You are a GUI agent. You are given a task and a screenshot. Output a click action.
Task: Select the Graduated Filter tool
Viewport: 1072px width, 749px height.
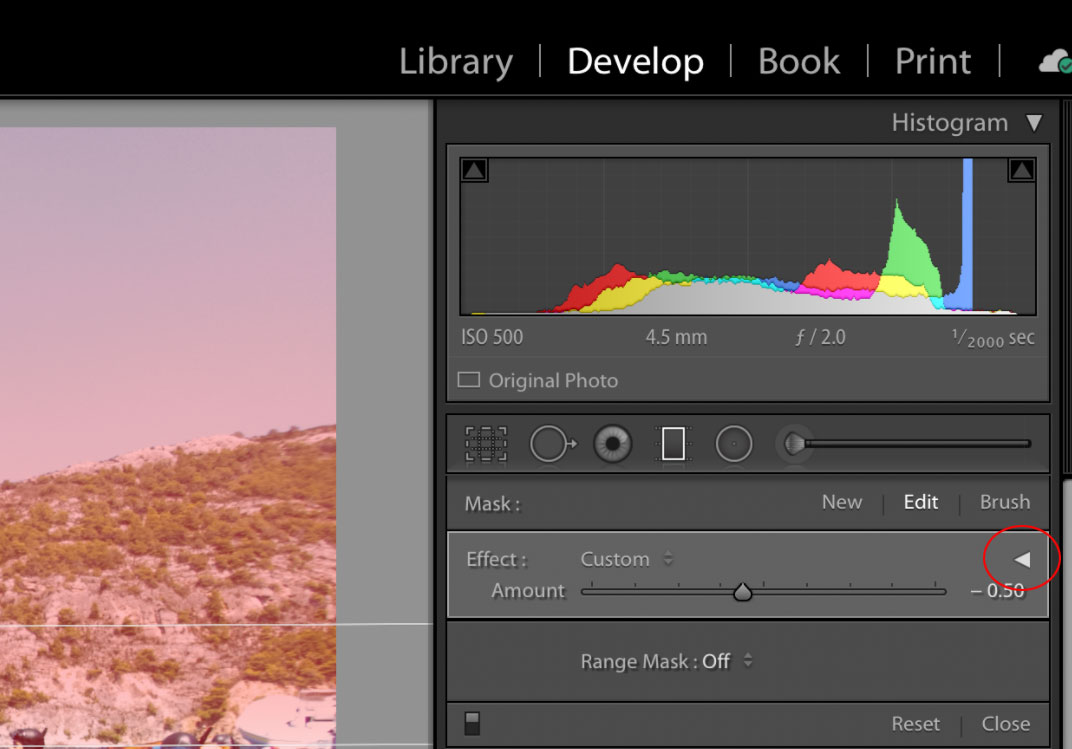tap(673, 444)
